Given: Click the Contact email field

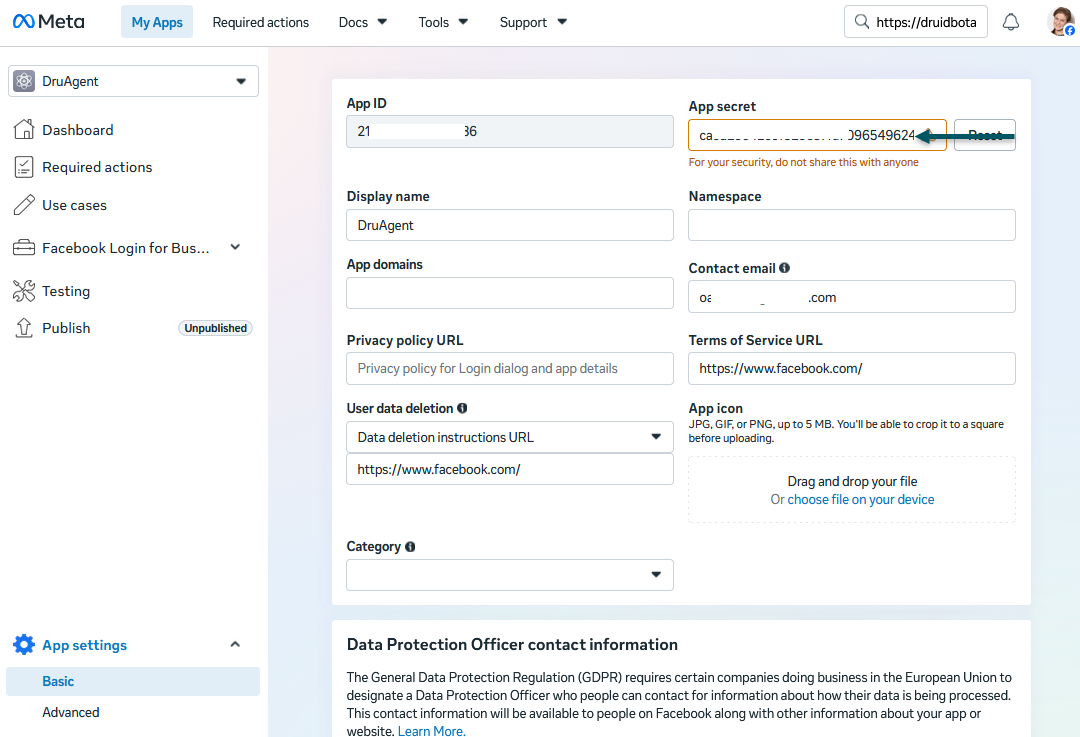Looking at the screenshot, I should coord(851,296).
